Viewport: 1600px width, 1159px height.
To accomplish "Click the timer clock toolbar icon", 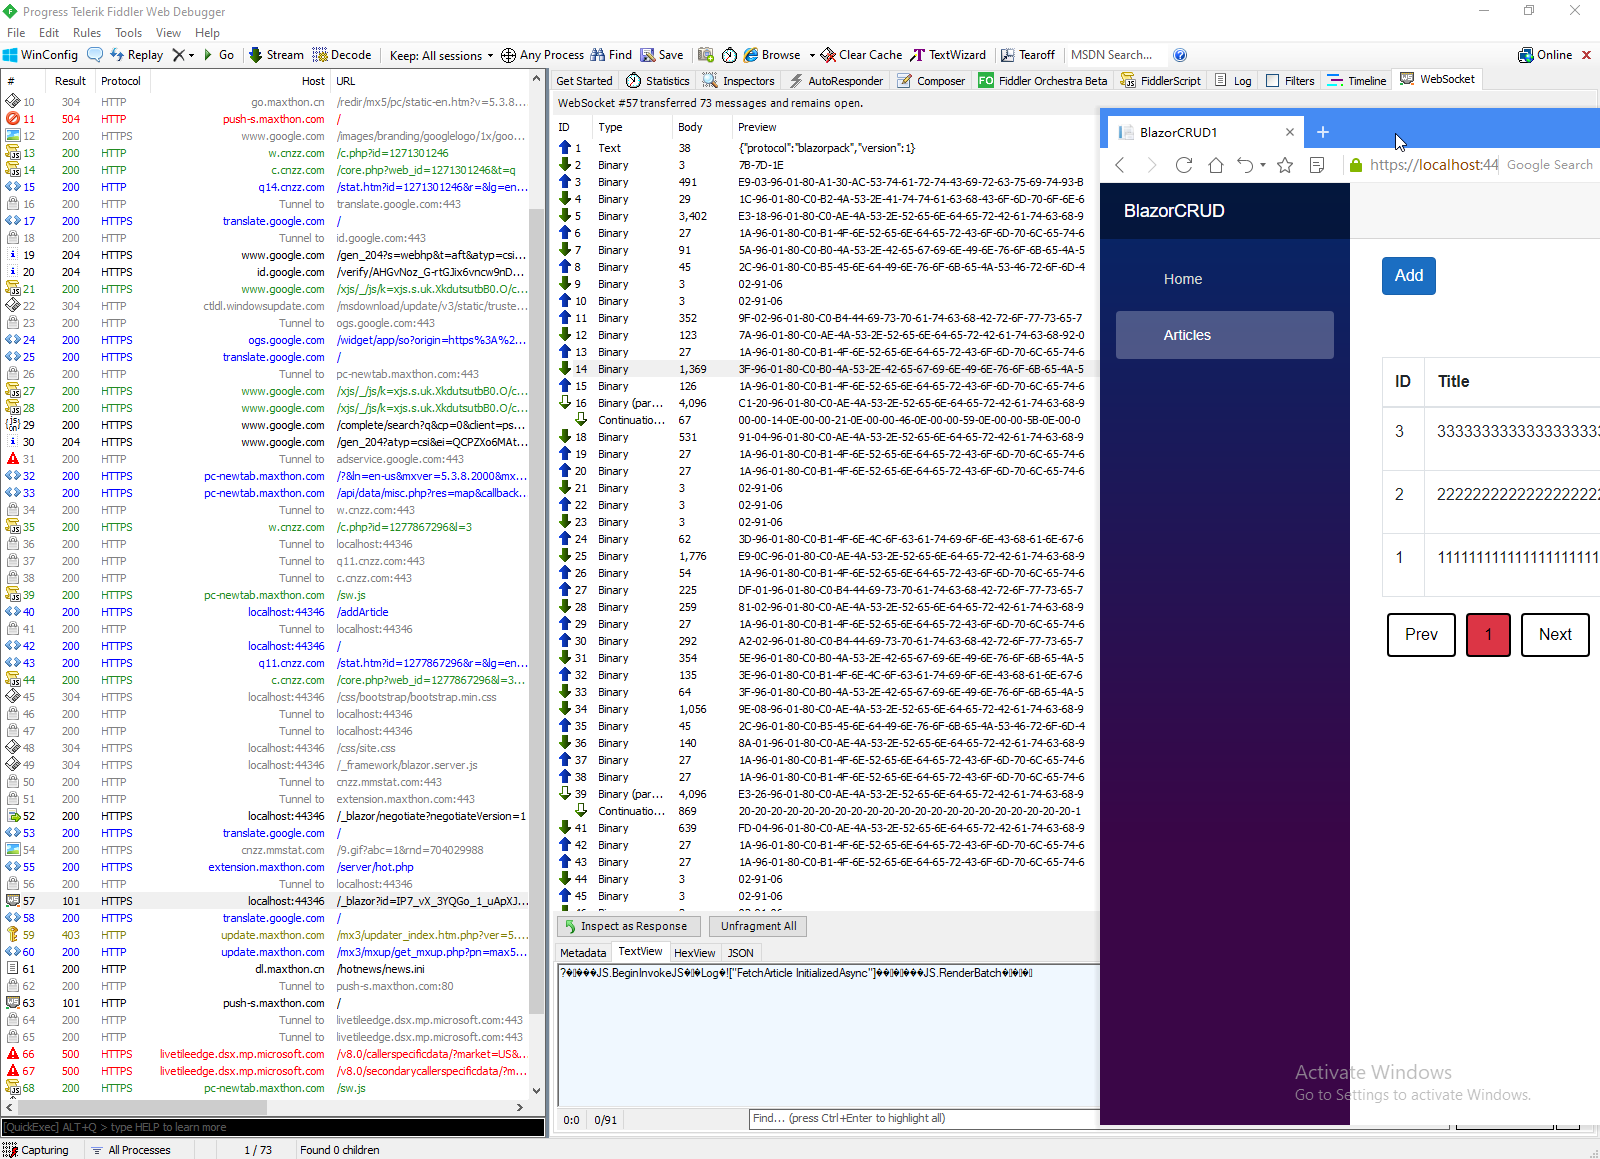I will click(x=729, y=55).
